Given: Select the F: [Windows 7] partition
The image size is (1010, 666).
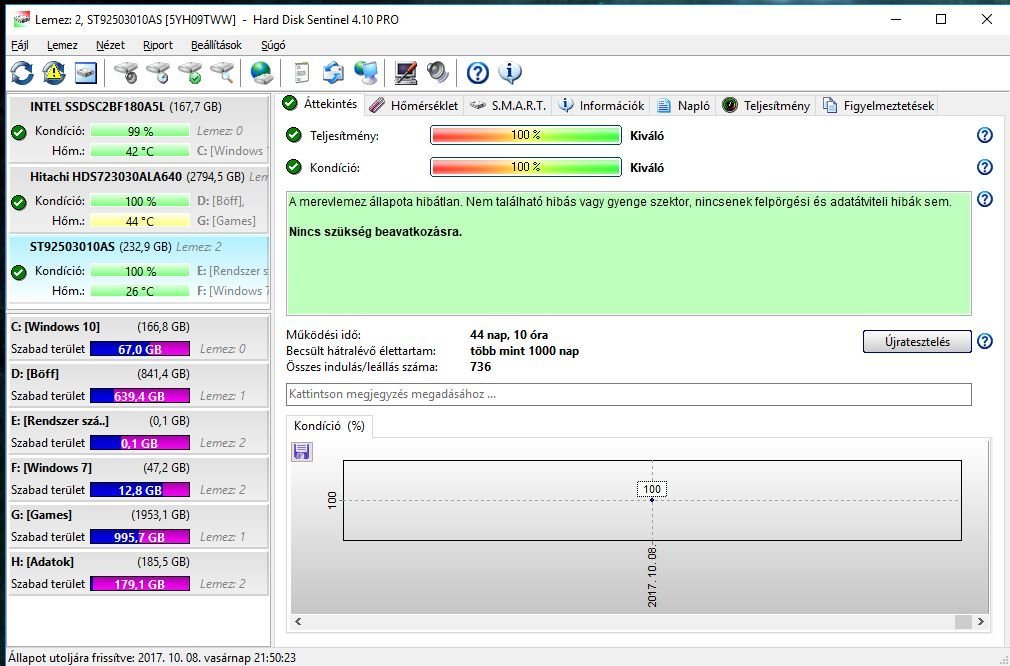Looking at the screenshot, I should click(x=138, y=479).
